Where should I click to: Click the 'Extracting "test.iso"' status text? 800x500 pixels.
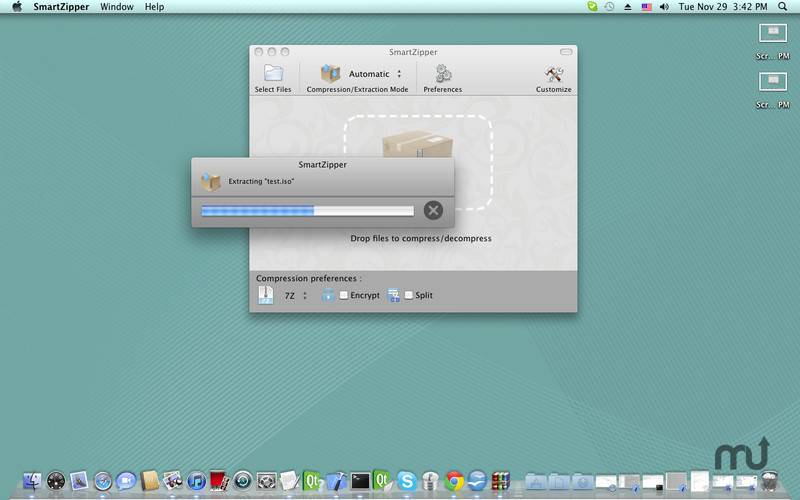point(261,181)
